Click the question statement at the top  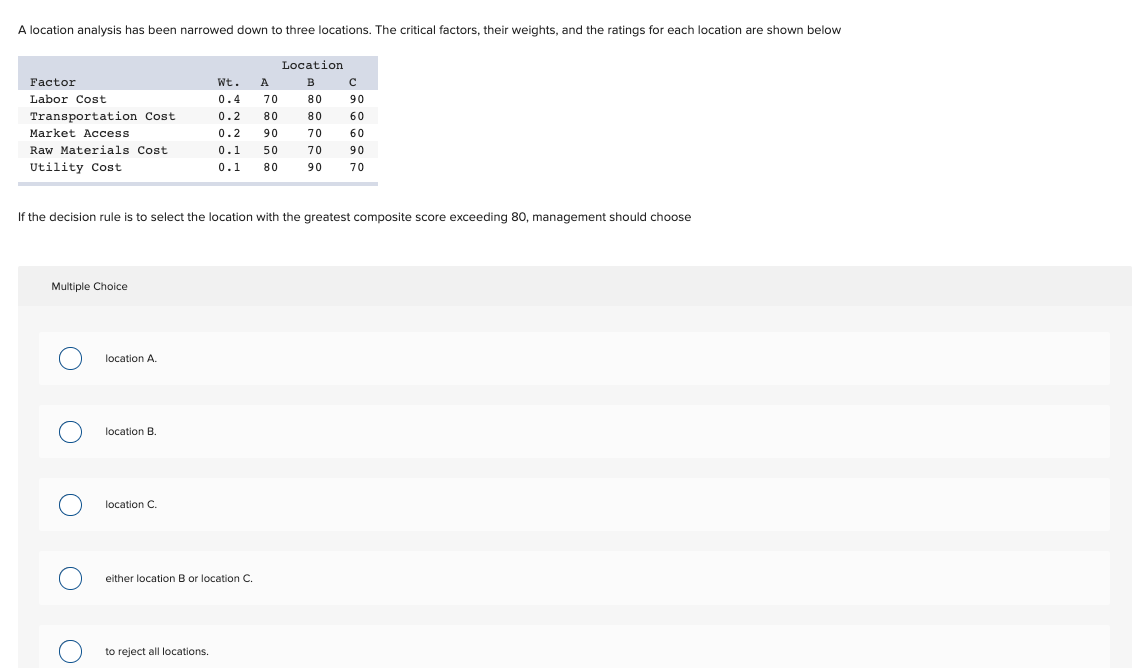[x=428, y=29]
